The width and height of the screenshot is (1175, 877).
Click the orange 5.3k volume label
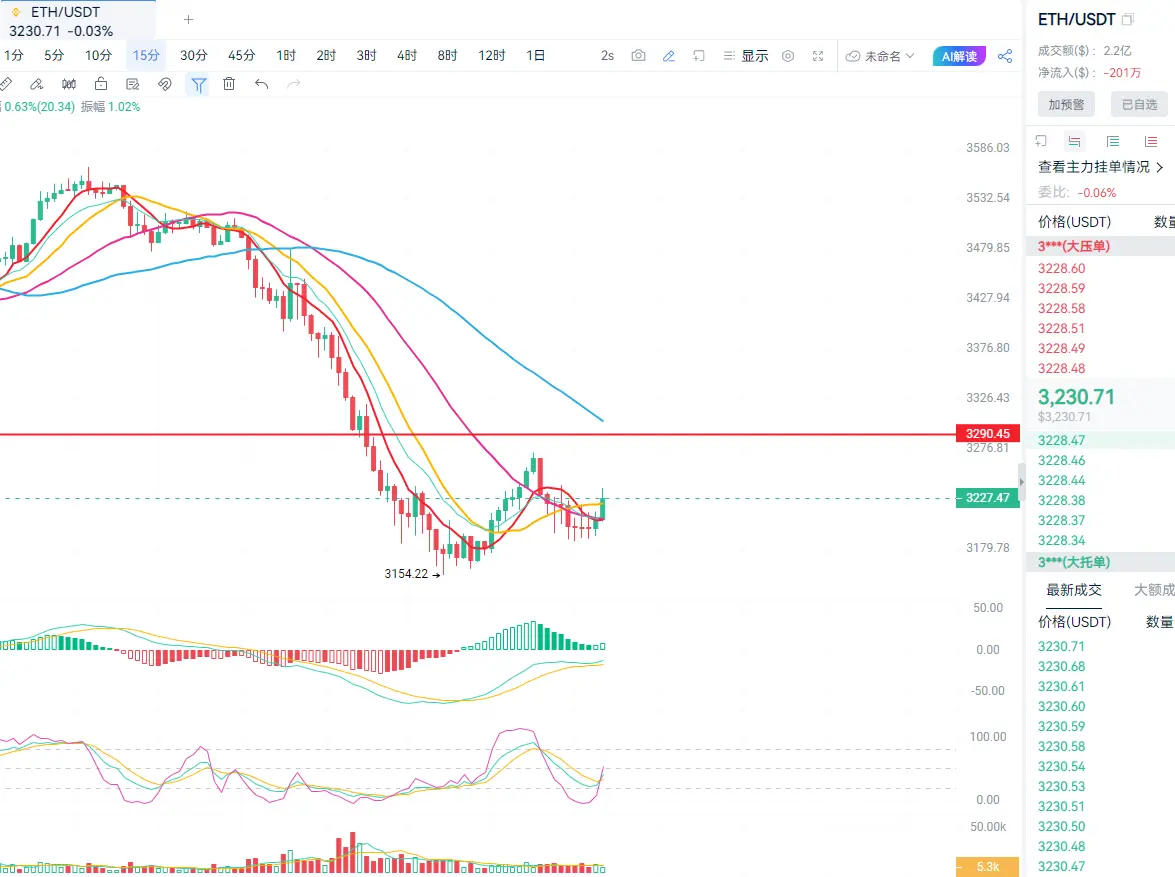click(x=988, y=867)
